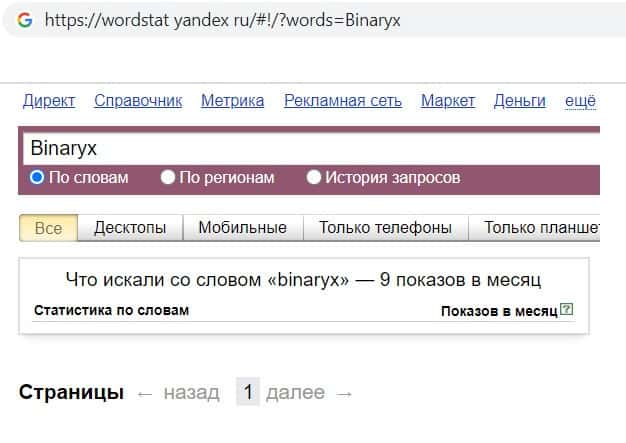
Task: Select the По словам radio button
Action: 37,177
